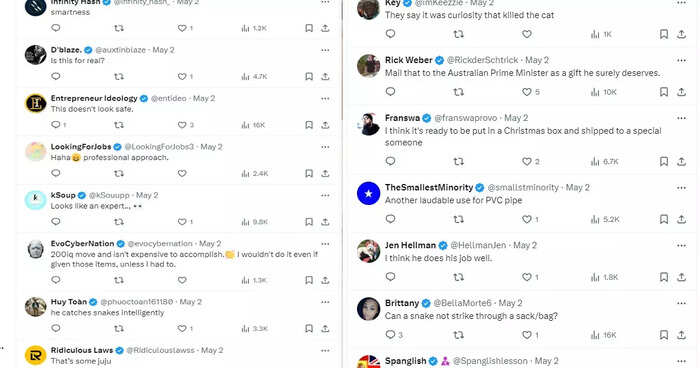Image resolution: width=700 pixels, height=368 pixels.
Task: Reply to Entrepreneur Ideology's comment
Action: 56,125
